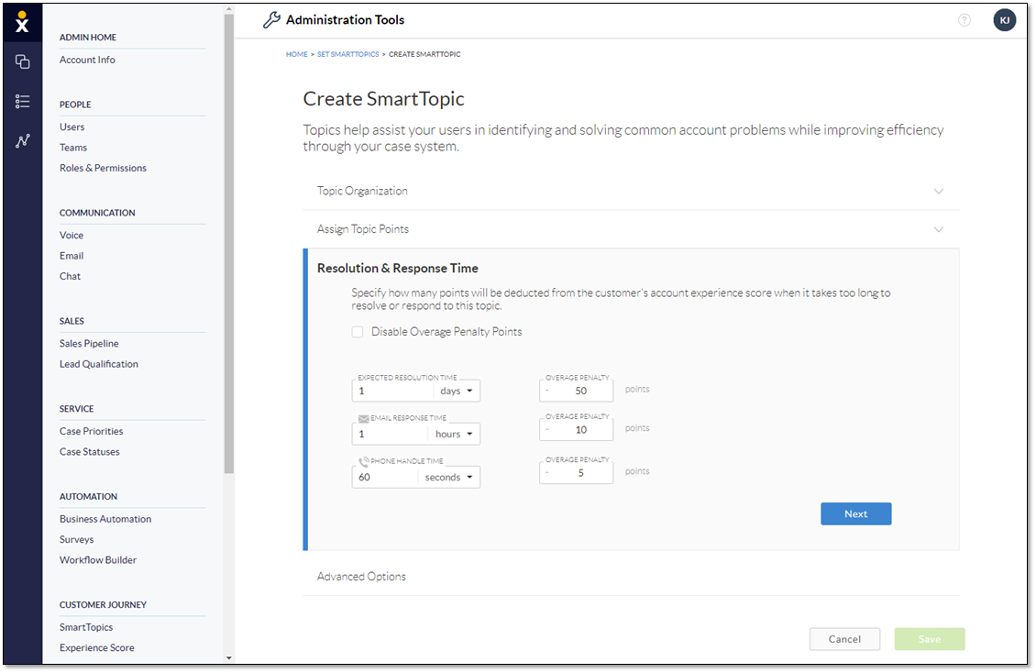Click the blue Next button
1035x672 pixels.
pos(855,514)
